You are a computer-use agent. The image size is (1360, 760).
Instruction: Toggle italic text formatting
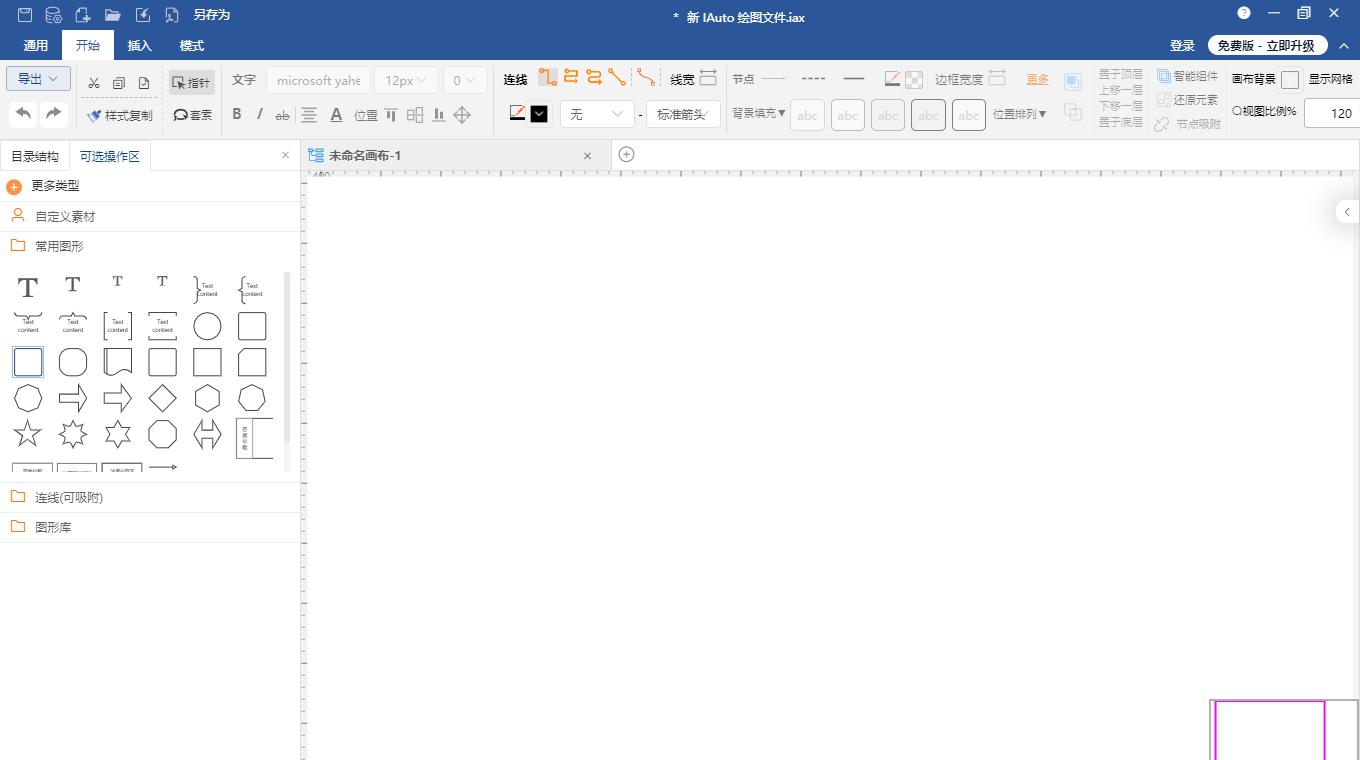pyautogui.click(x=260, y=114)
